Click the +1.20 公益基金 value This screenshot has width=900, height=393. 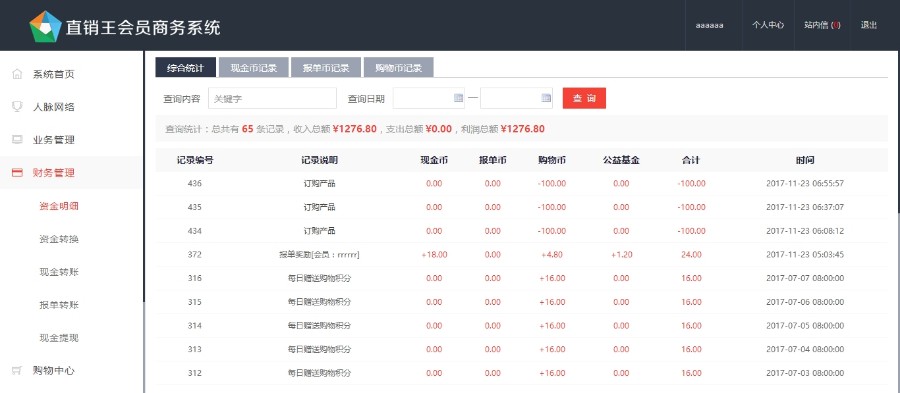tap(621, 254)
